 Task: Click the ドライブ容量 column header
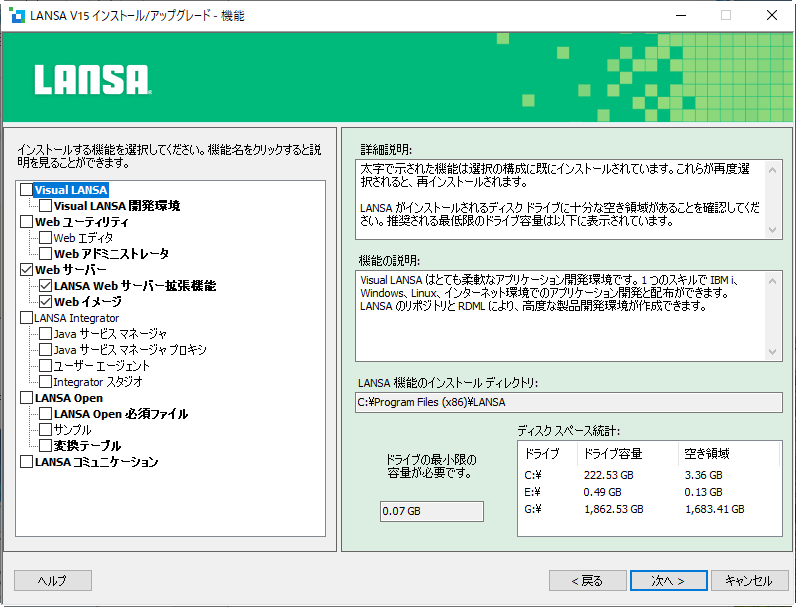(627, 453)
